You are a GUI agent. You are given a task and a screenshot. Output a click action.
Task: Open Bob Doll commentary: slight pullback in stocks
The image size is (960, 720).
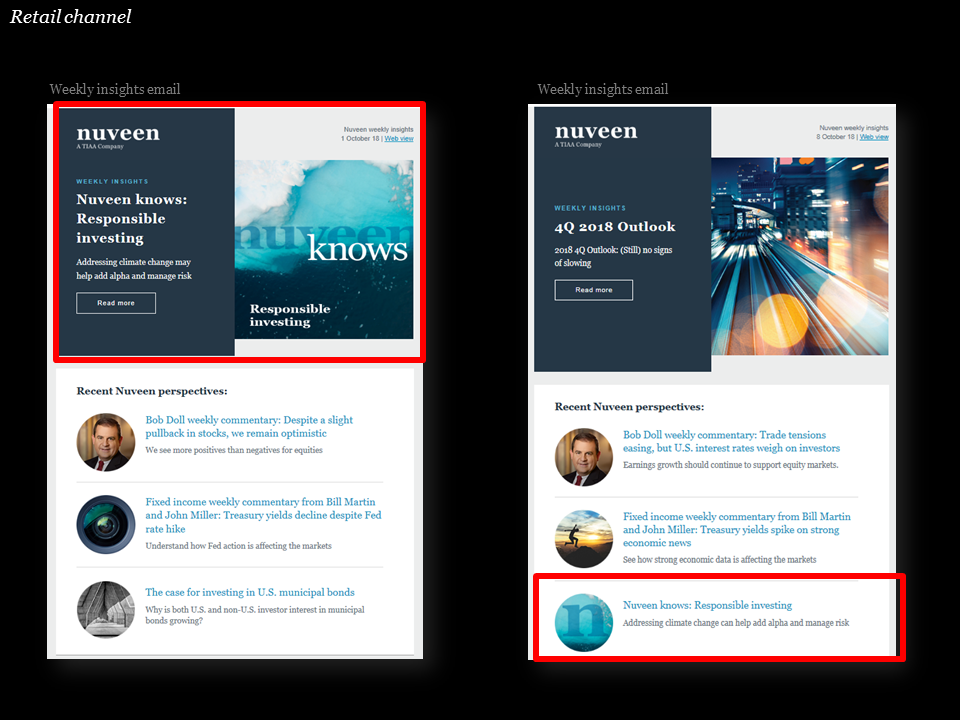[249, 427]
